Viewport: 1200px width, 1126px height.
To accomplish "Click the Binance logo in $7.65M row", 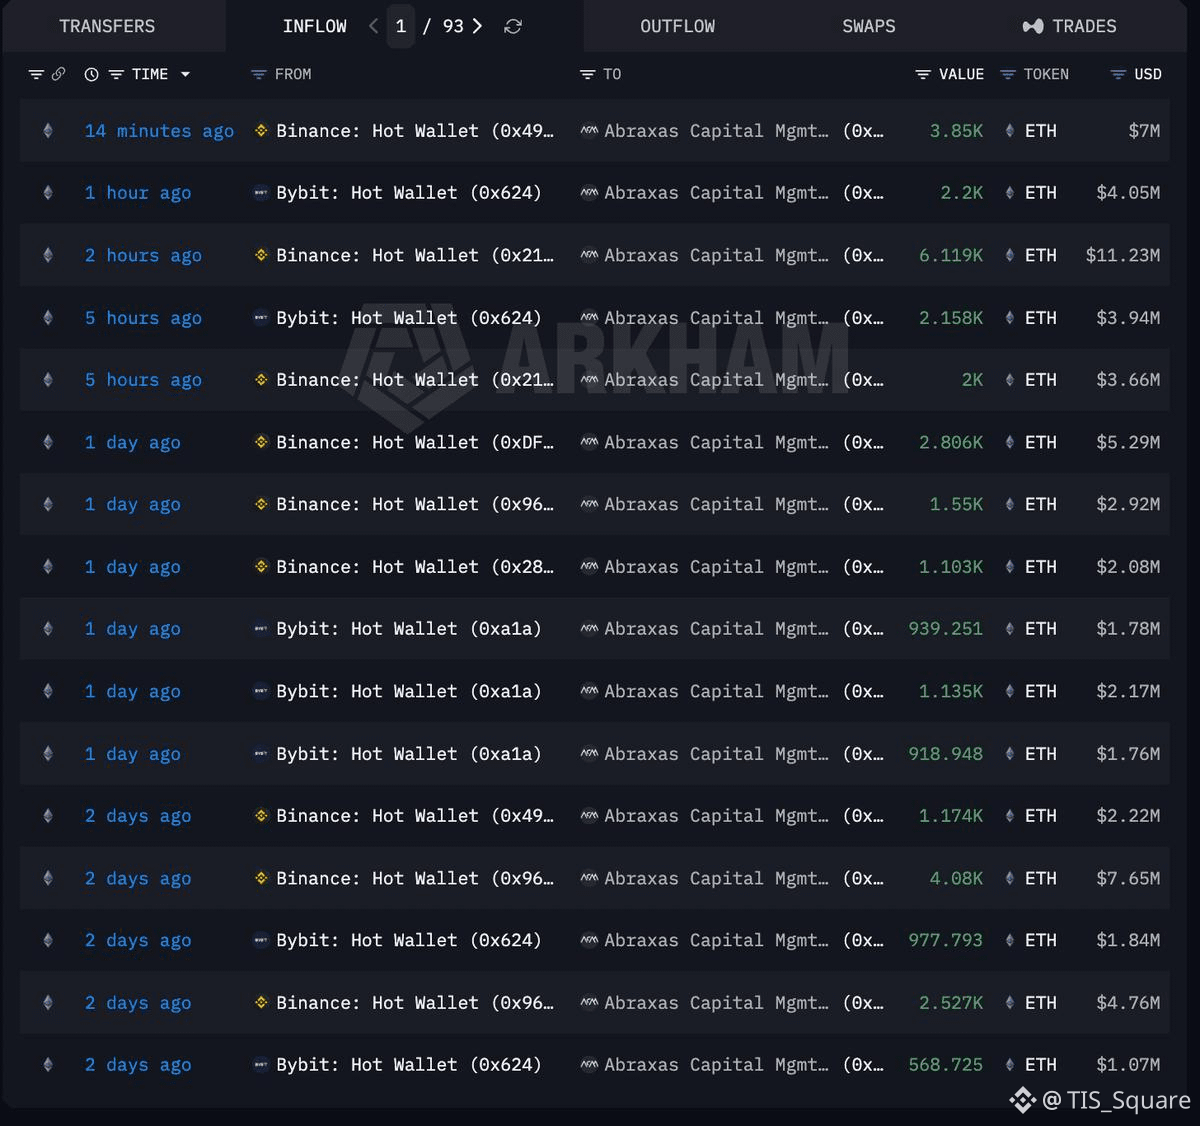I will click(x=261, y=878).
